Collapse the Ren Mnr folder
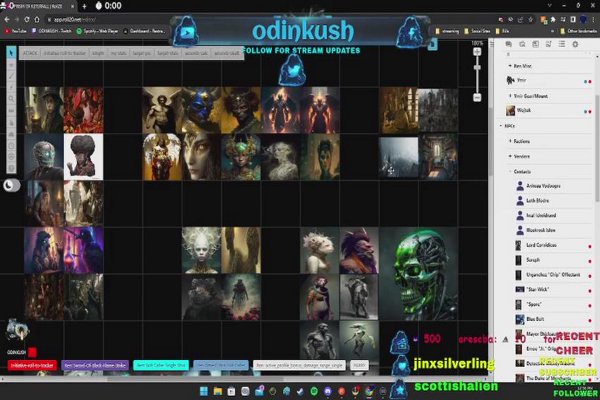The width and height of the screenshot is (600, 400). [510, 66]
